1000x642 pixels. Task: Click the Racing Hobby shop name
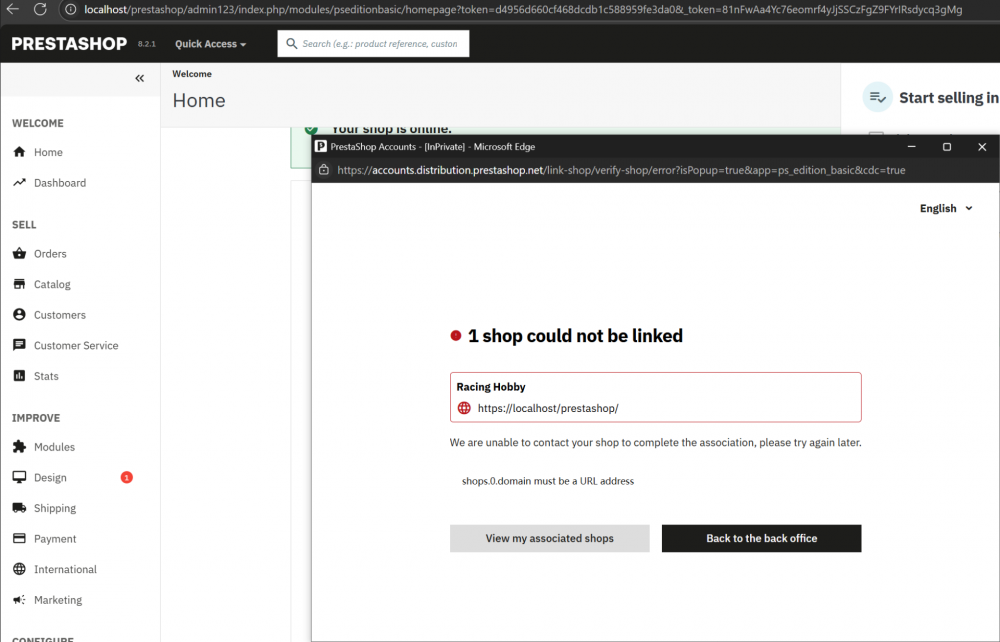point(491,387)
